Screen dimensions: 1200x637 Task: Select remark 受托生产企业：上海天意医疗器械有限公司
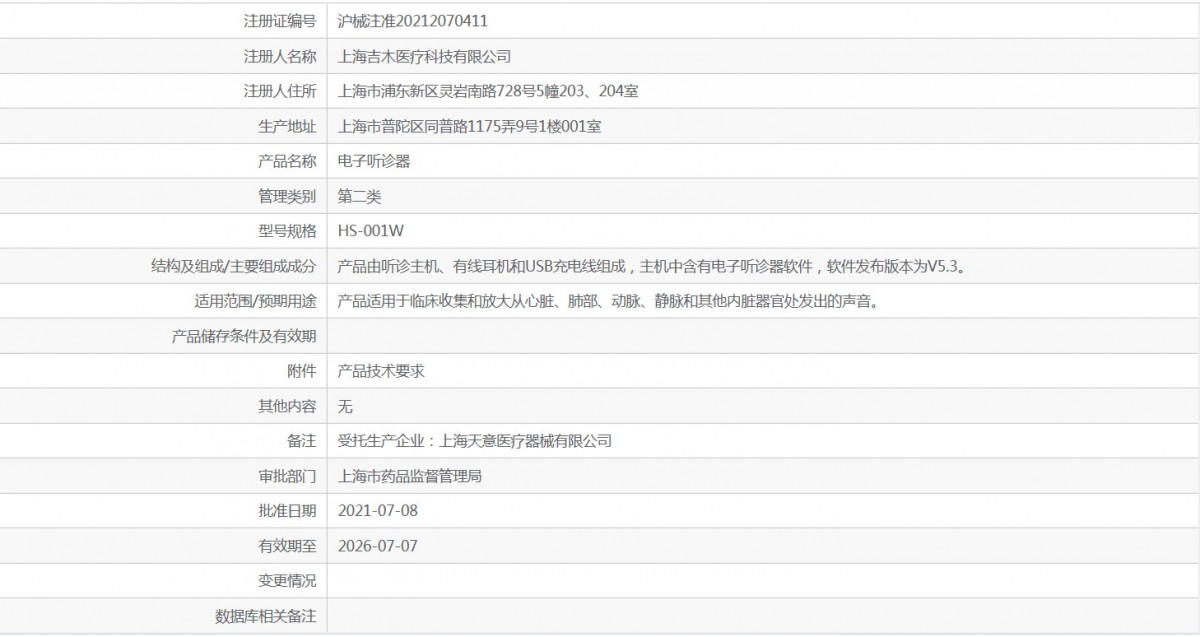475,441
